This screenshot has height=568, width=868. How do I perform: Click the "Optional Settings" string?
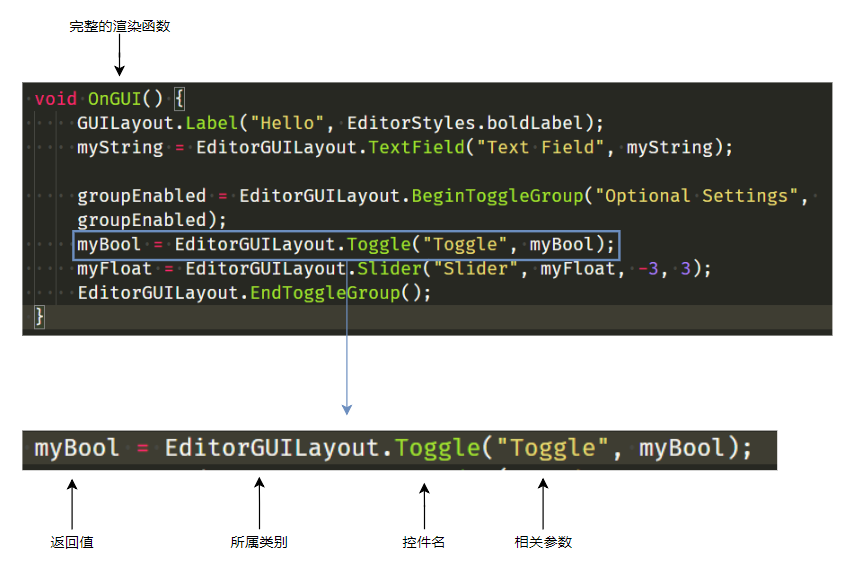pyautogui.click(x=699, y=196)
